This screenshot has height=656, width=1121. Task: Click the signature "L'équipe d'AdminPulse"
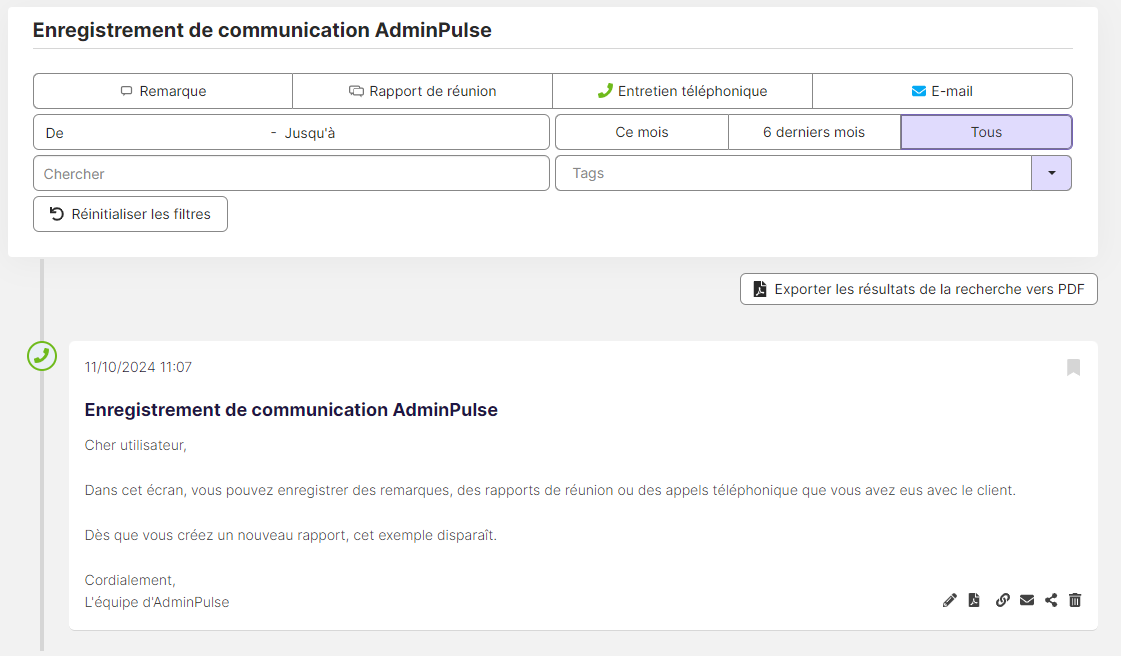(157, 602)
